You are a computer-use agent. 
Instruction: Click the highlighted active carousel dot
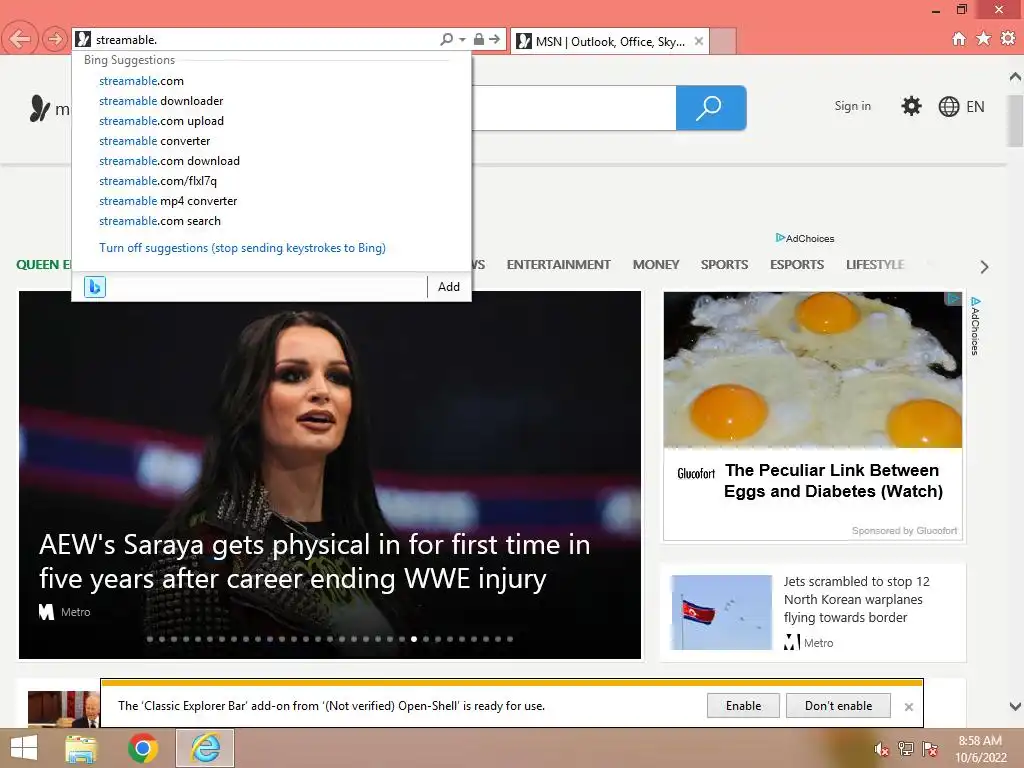414,639
